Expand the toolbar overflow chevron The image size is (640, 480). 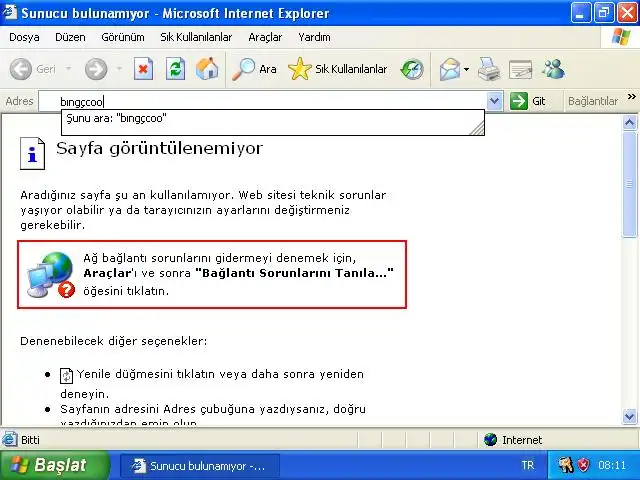(631, 97)
